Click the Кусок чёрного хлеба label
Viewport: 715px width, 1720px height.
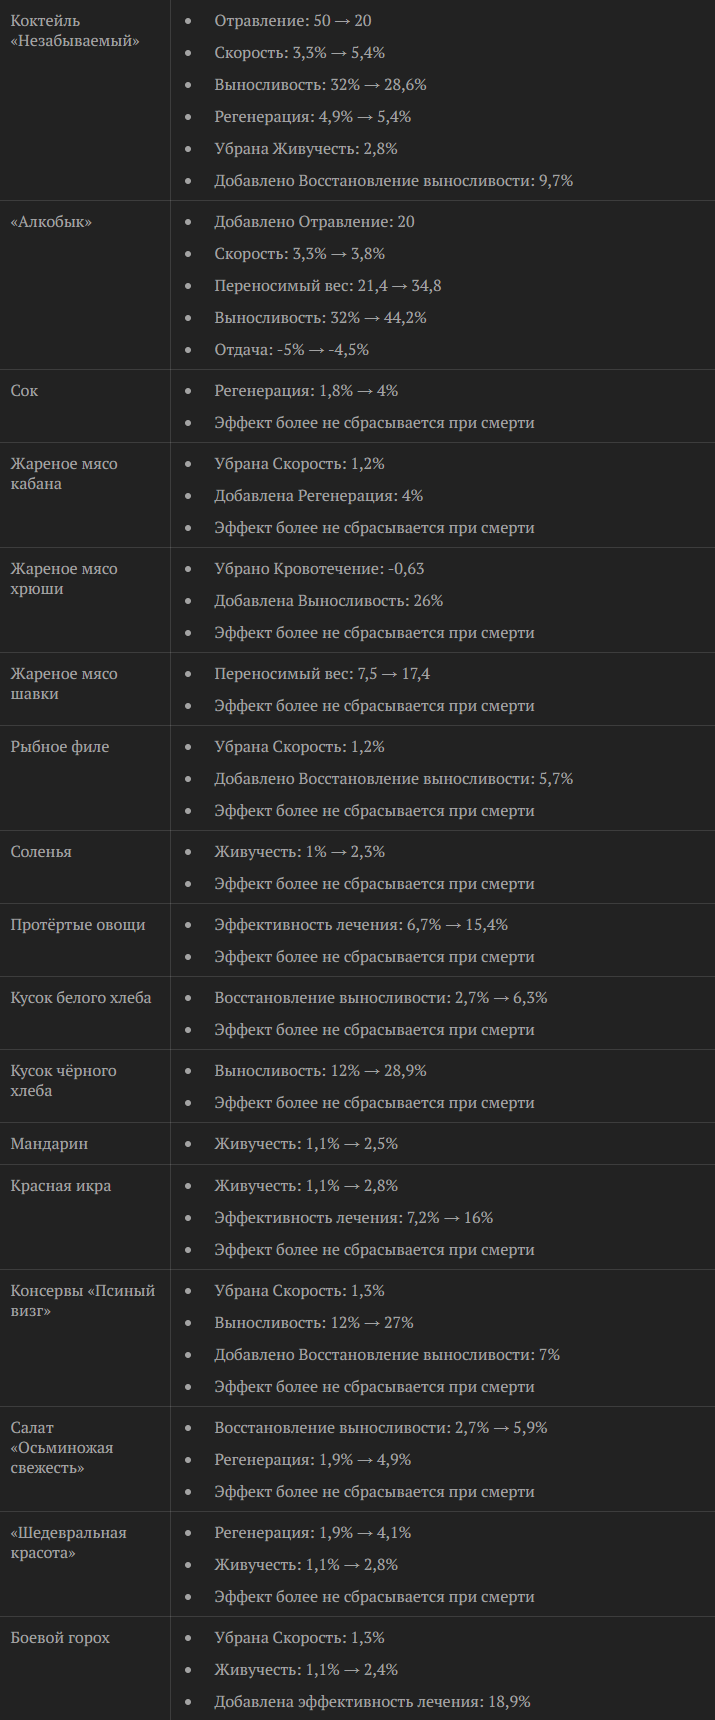point(64,1081)
